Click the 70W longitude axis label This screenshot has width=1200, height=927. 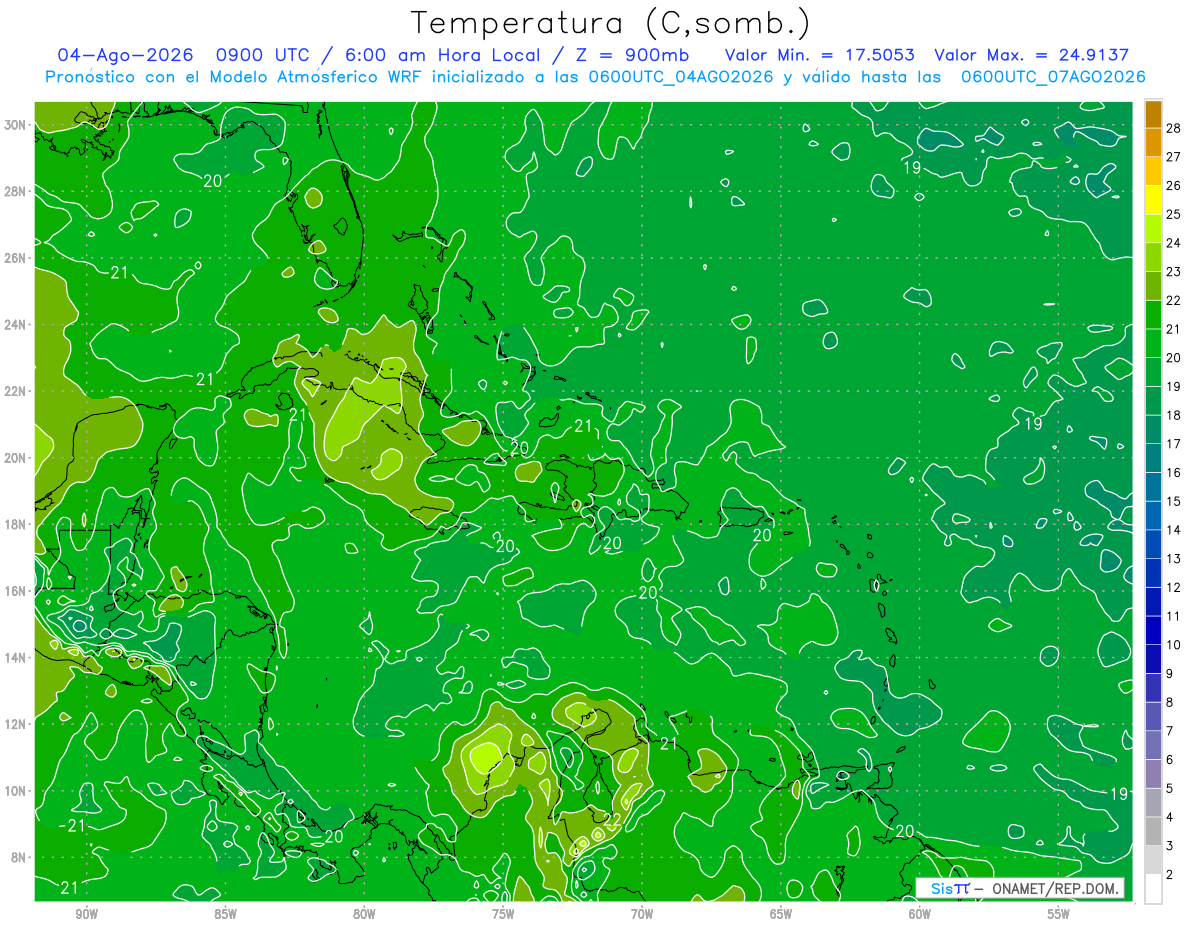click(x=642, y=914)
